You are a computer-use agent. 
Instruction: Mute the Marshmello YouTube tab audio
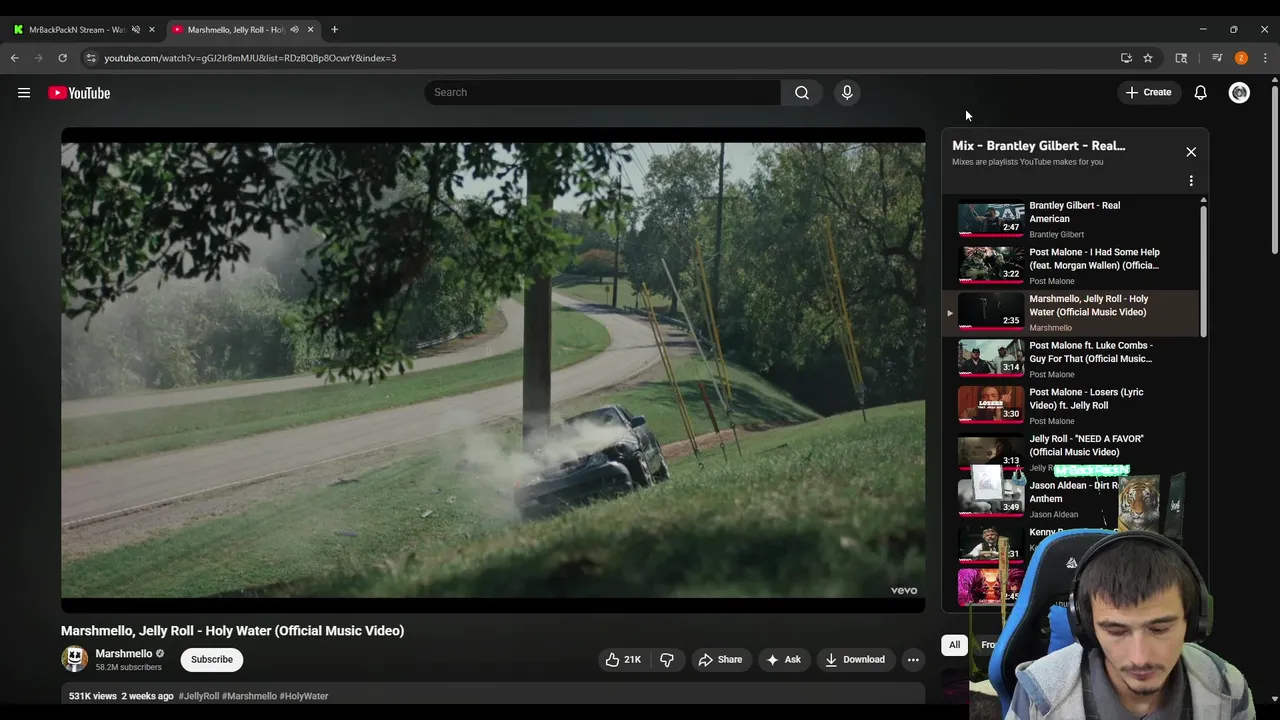click(x=294, y=29)
